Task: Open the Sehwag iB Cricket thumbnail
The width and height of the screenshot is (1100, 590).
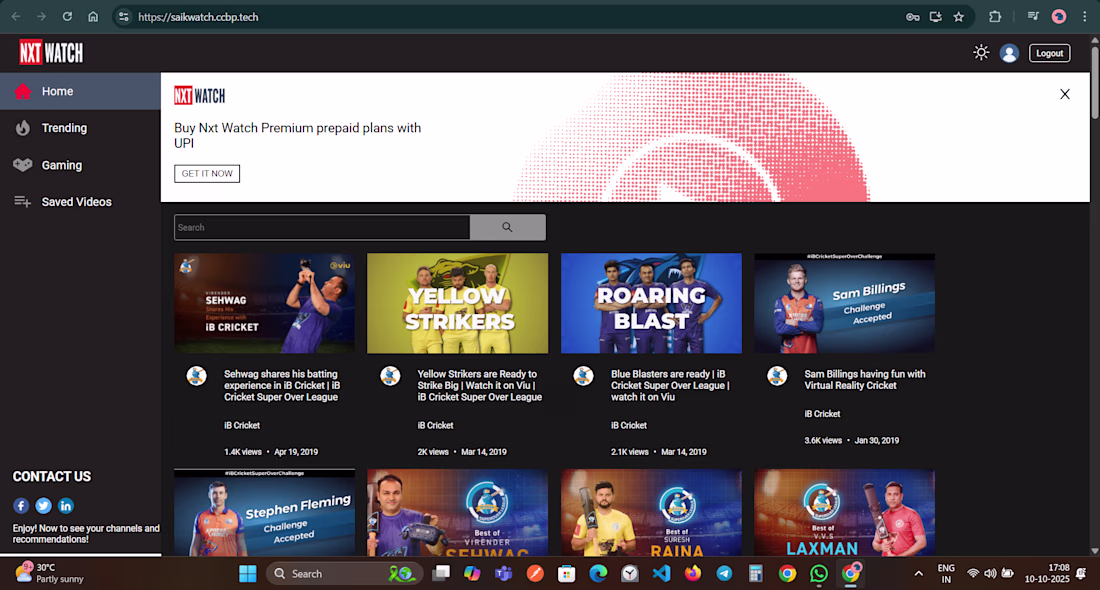Action: (x=264, y=303)
